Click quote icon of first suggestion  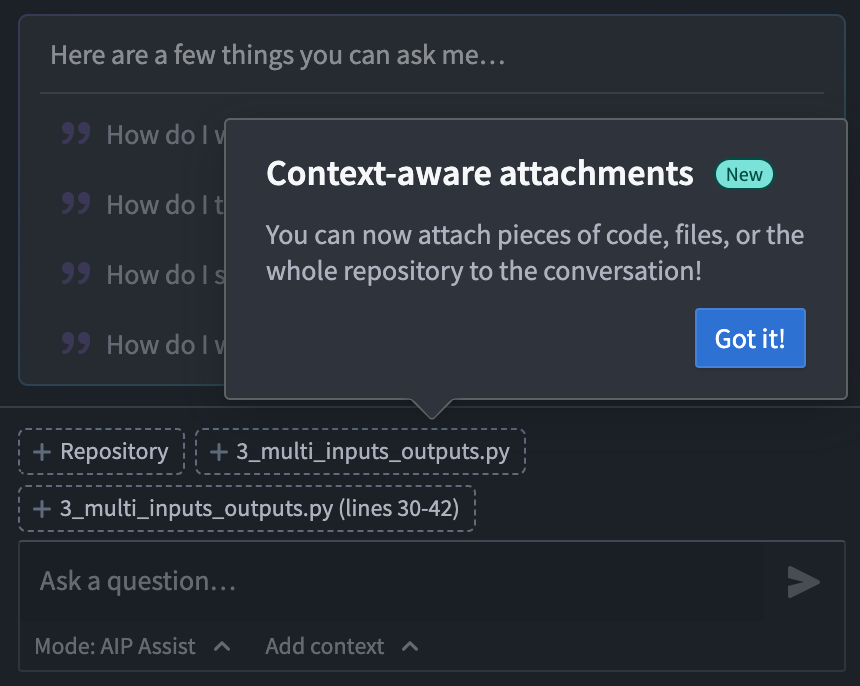76,134
